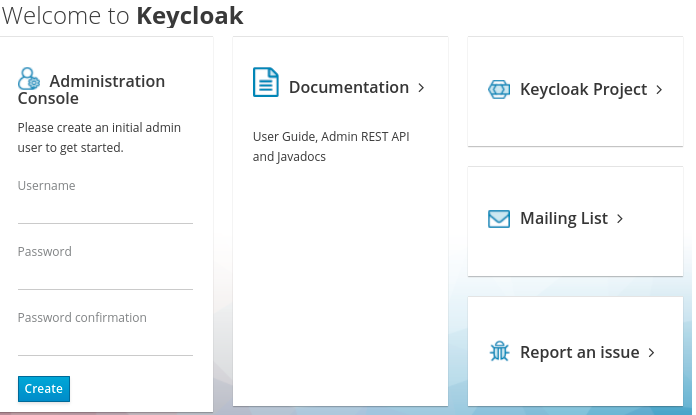Click the Keycloak Project hexagon icon
This screenshot has height=415, width=696.
(499, 89)
